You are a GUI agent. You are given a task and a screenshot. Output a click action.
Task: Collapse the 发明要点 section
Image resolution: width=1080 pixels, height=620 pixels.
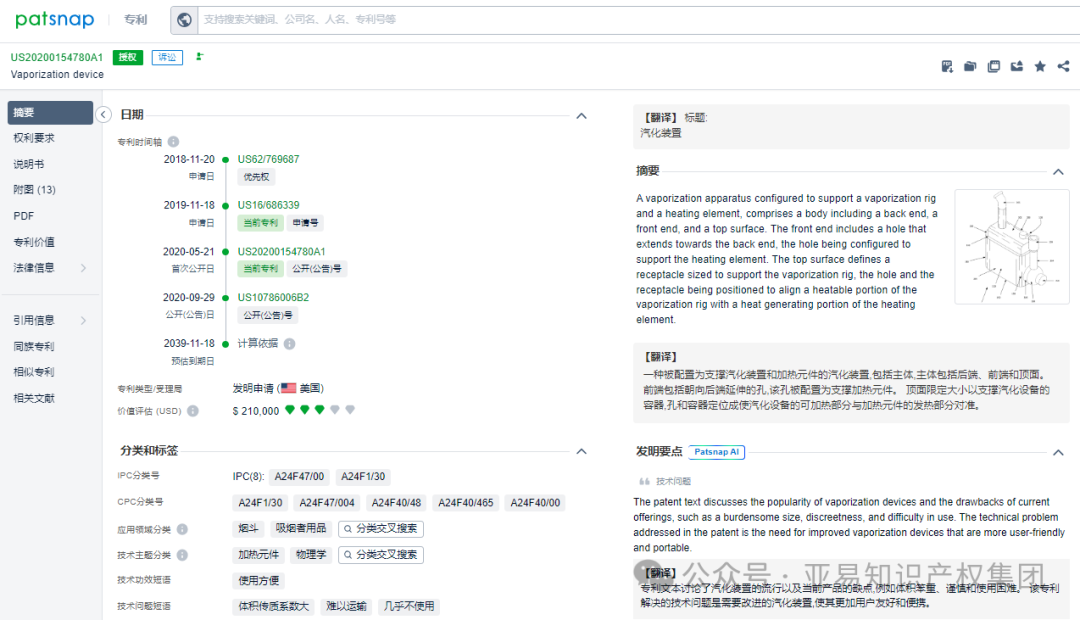pyautogui.click(x=1058, y=452)
